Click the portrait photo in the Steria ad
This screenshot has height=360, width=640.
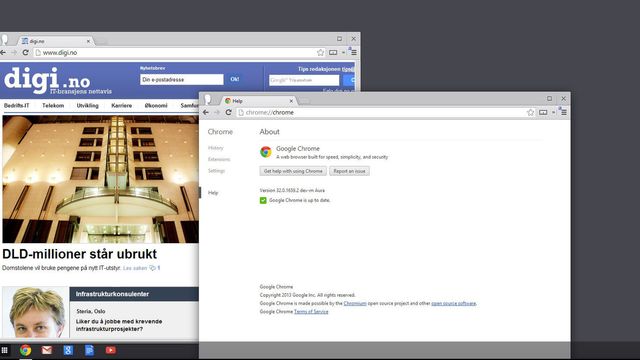pyautogui.click(x=36, y=312)
